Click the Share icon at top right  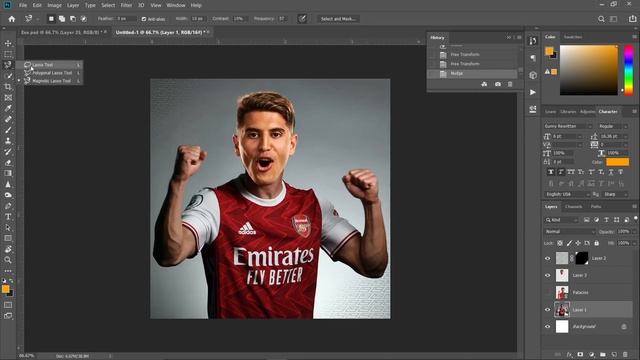click(632, 19)
